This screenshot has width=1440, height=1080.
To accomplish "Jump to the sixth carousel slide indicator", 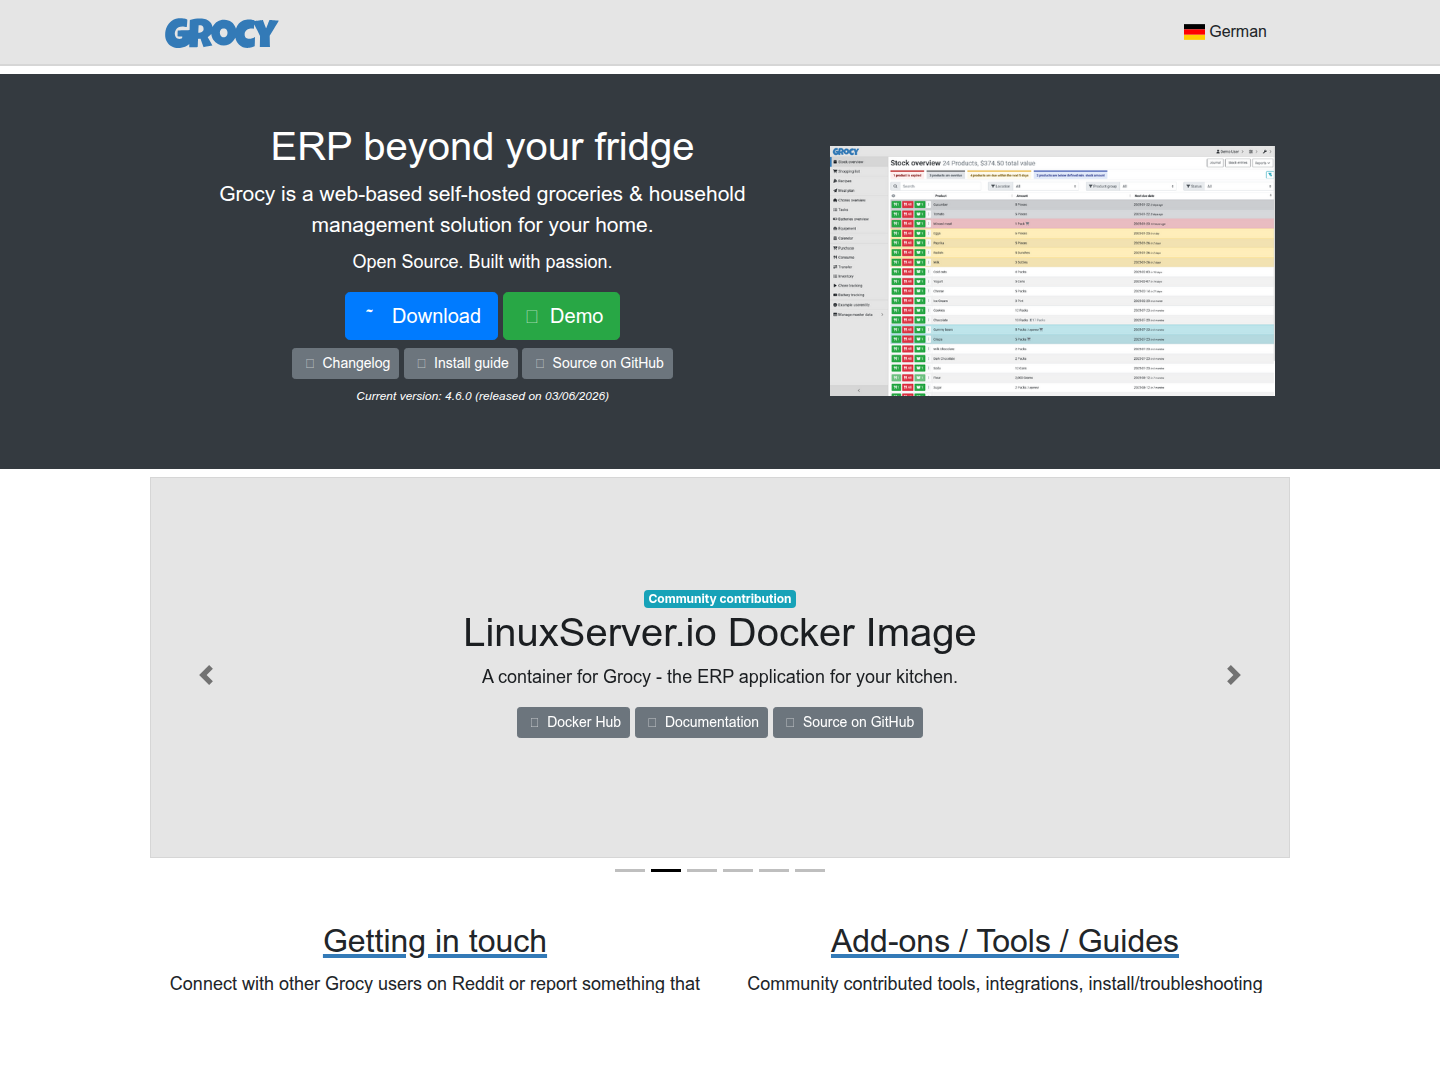I will tap(810, 870).
